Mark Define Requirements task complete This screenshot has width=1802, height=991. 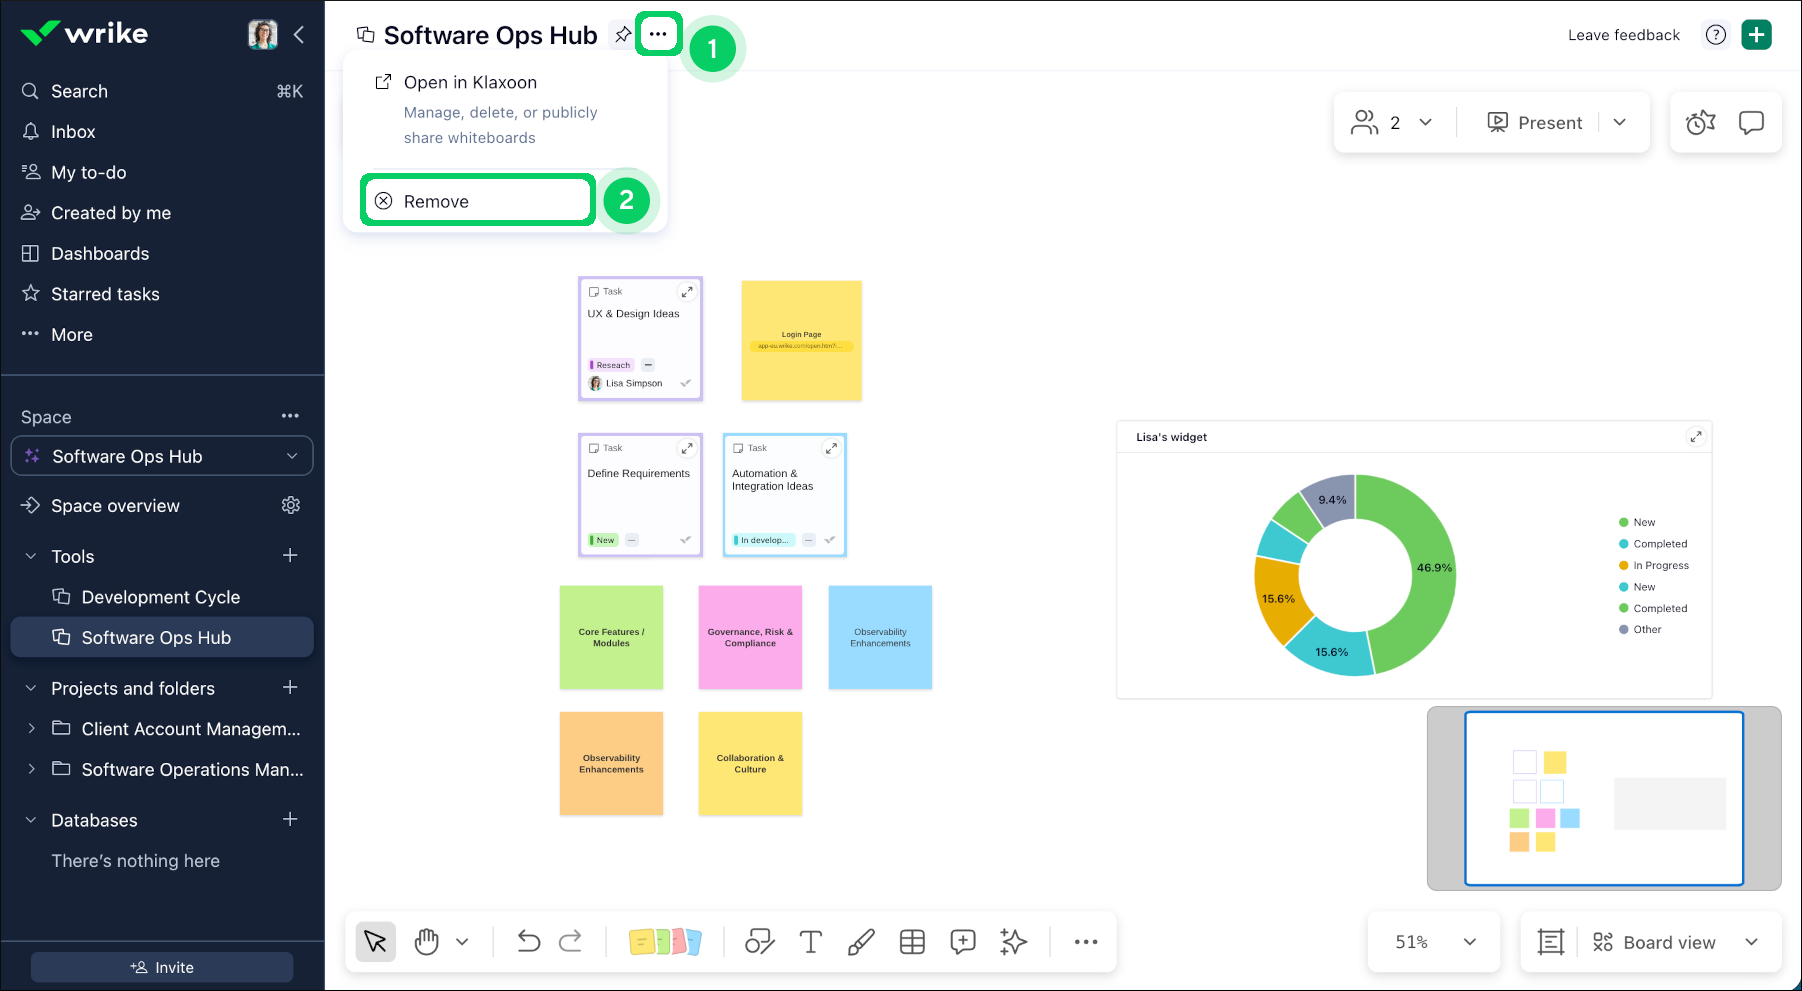coord(686,540)
